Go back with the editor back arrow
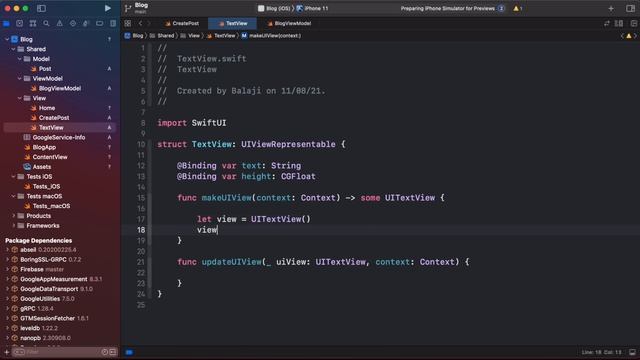This screenshot has height=360, width=640. [x=140, y=24]
